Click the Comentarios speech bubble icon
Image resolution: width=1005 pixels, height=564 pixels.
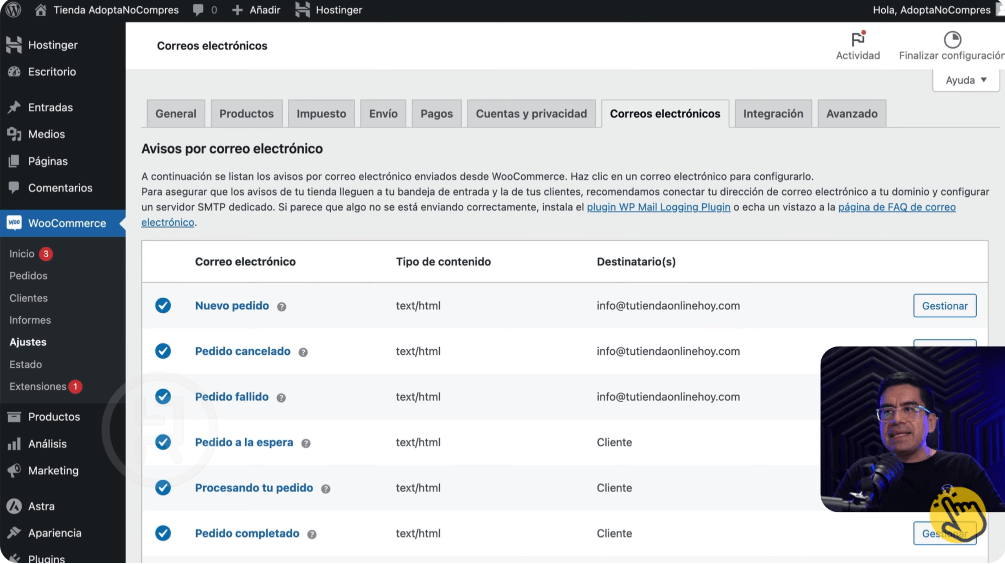tap(14, 188)
